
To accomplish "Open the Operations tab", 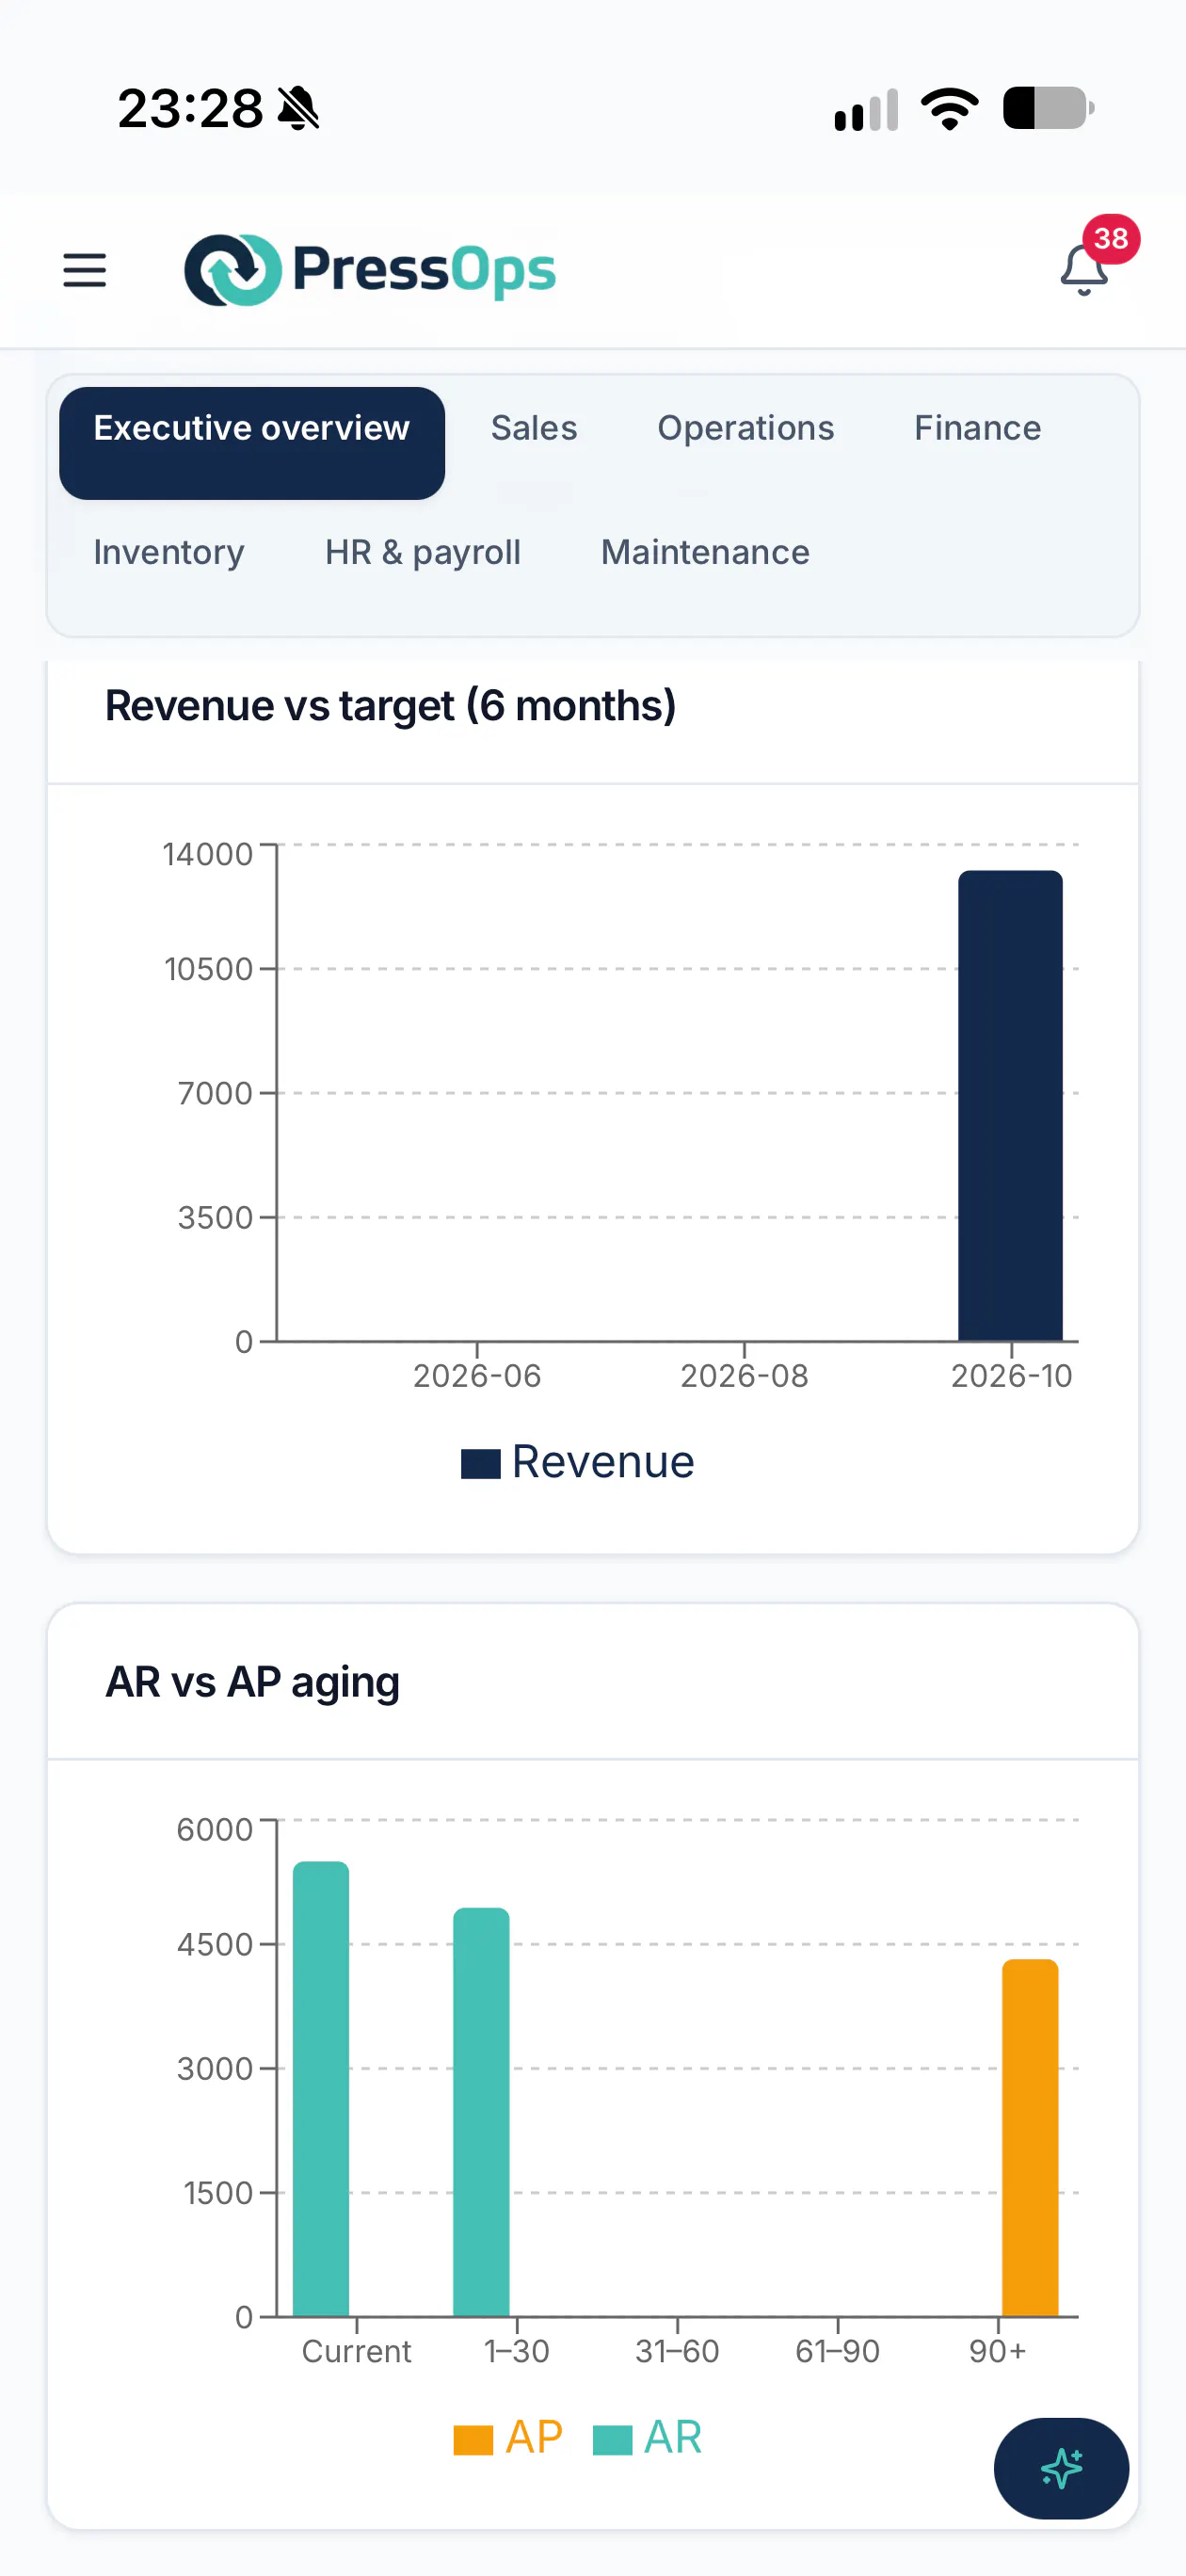I will click(x=746, y=428).
